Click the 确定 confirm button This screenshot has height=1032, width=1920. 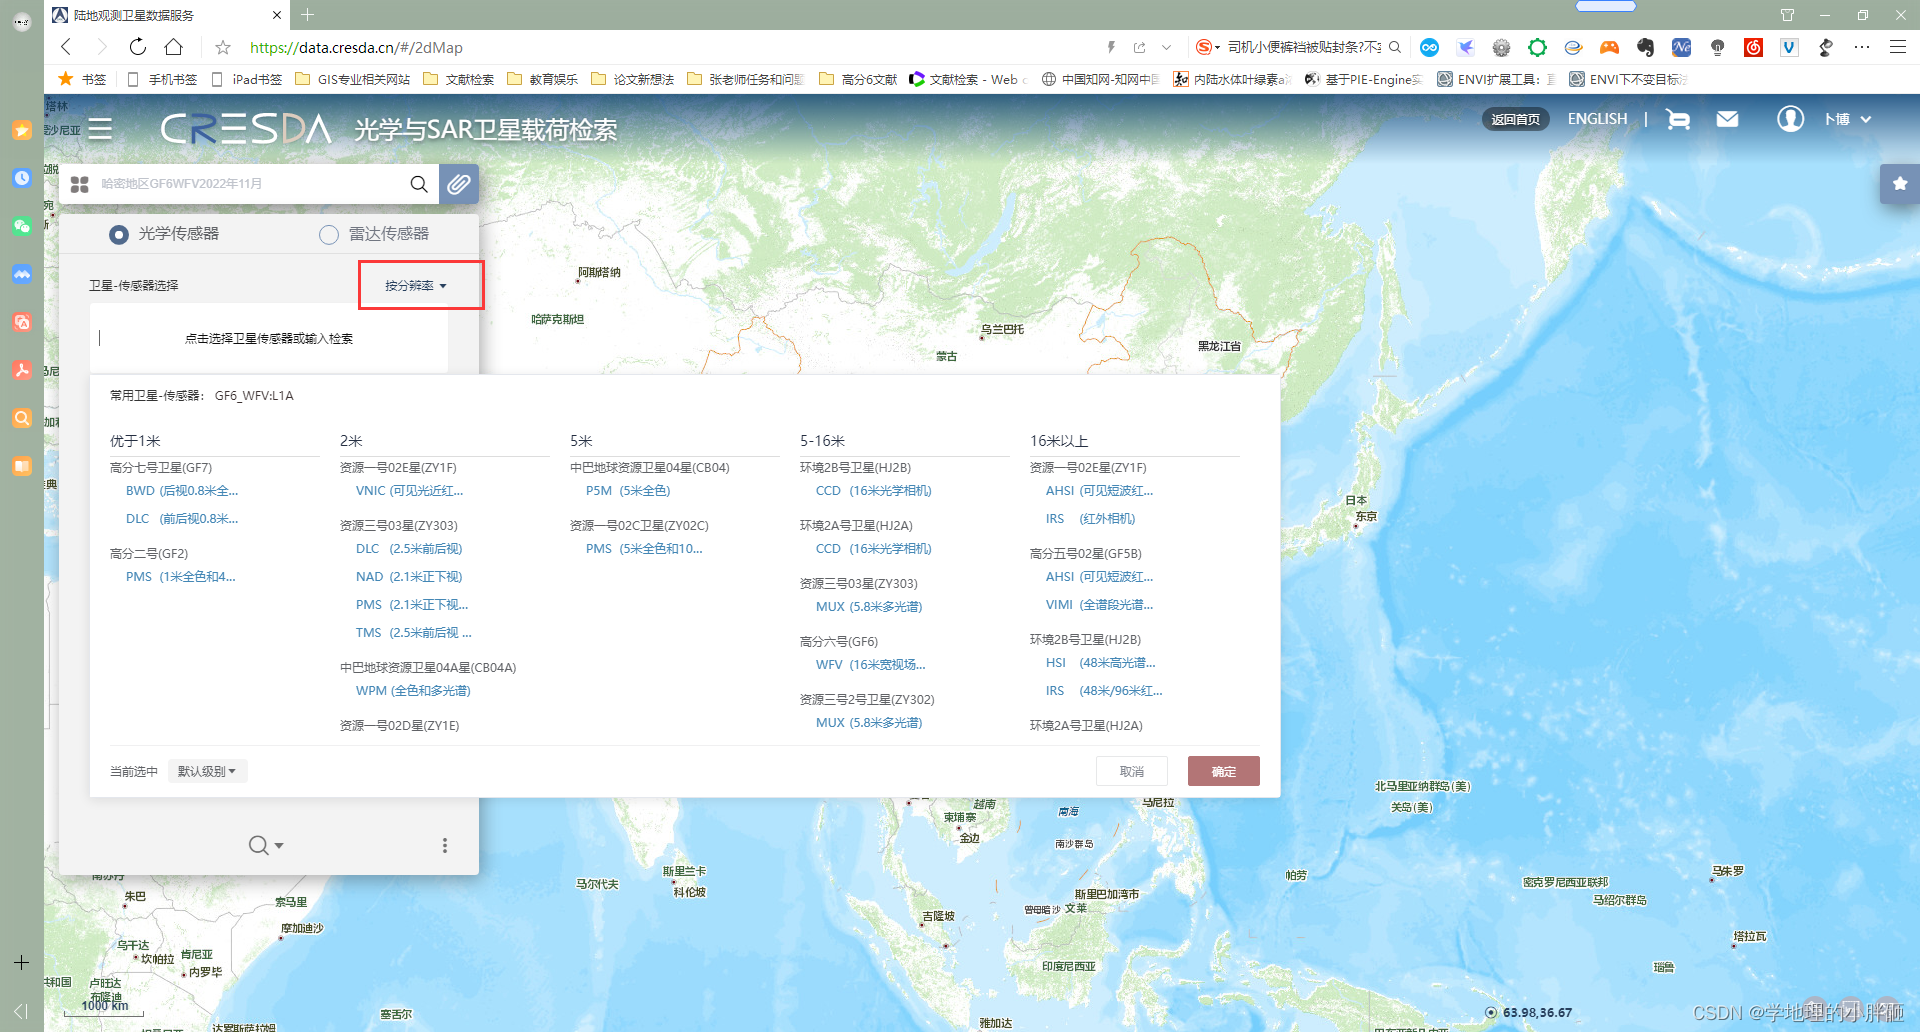(x=1223, y=771)
